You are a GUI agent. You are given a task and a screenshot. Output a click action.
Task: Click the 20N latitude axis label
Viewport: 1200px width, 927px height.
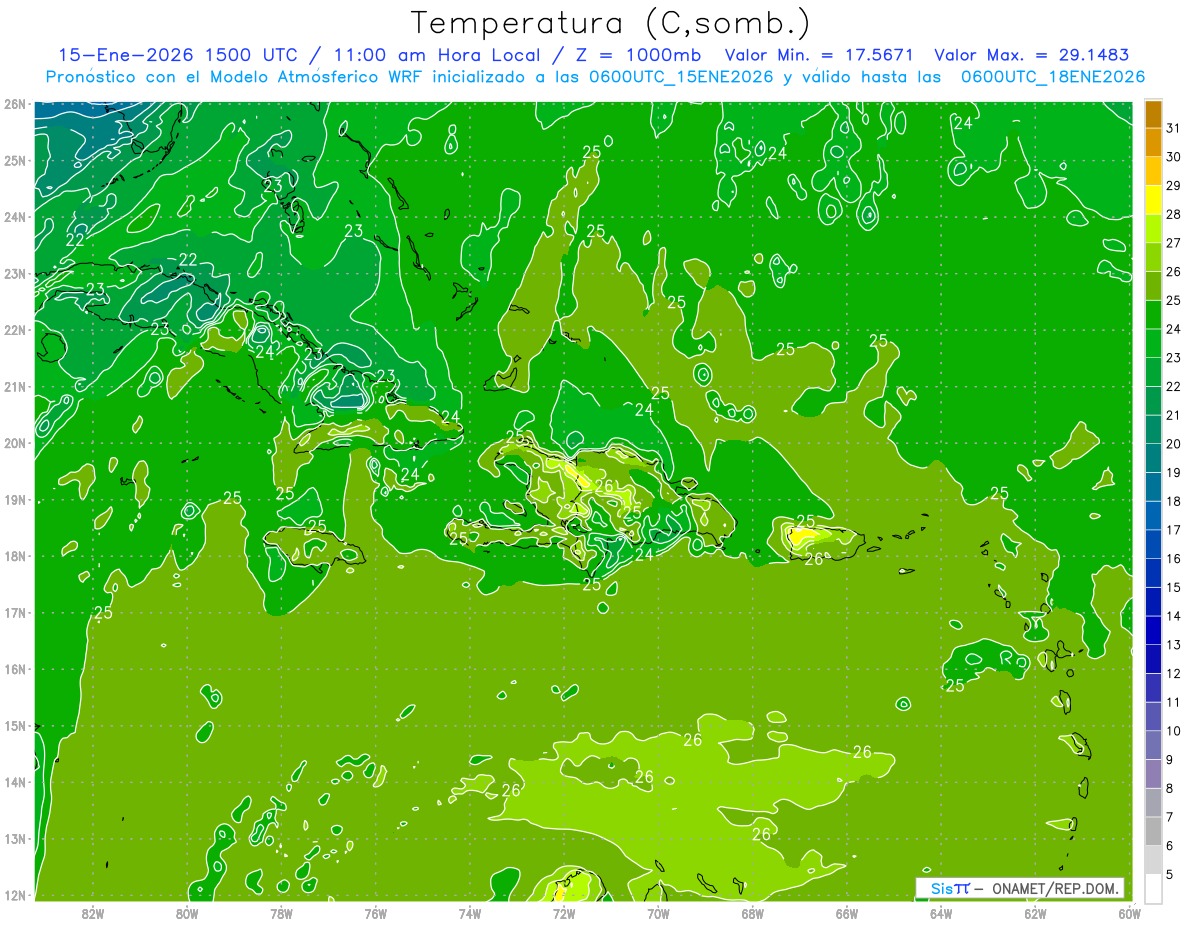click(14, 443)
